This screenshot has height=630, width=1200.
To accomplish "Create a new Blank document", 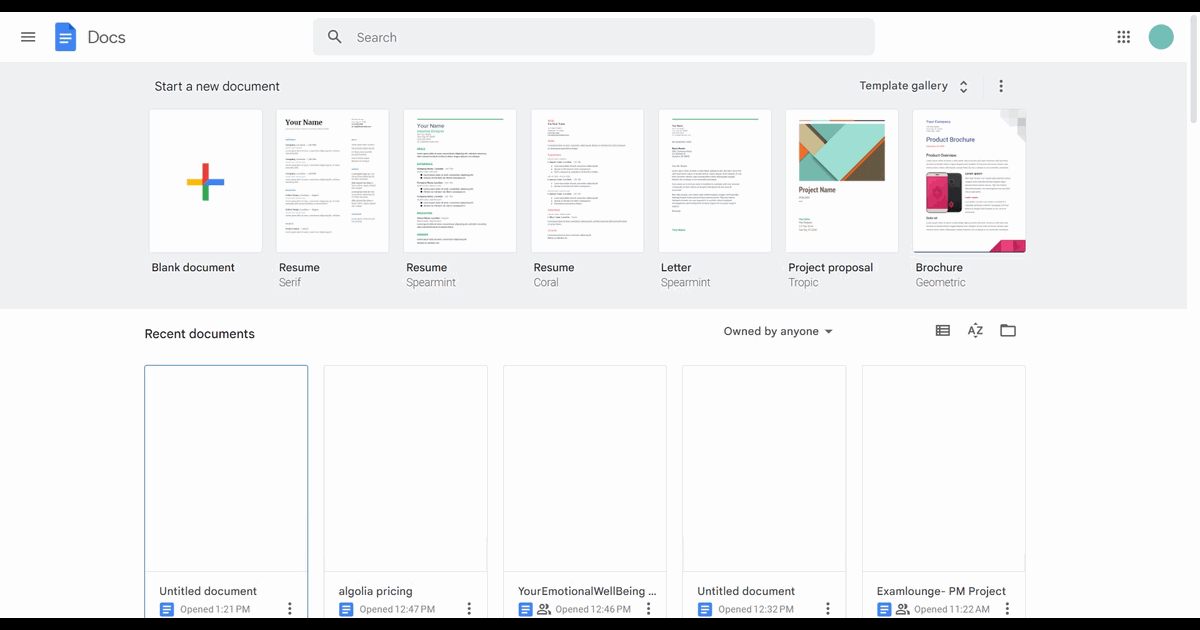I will point(206,181).
